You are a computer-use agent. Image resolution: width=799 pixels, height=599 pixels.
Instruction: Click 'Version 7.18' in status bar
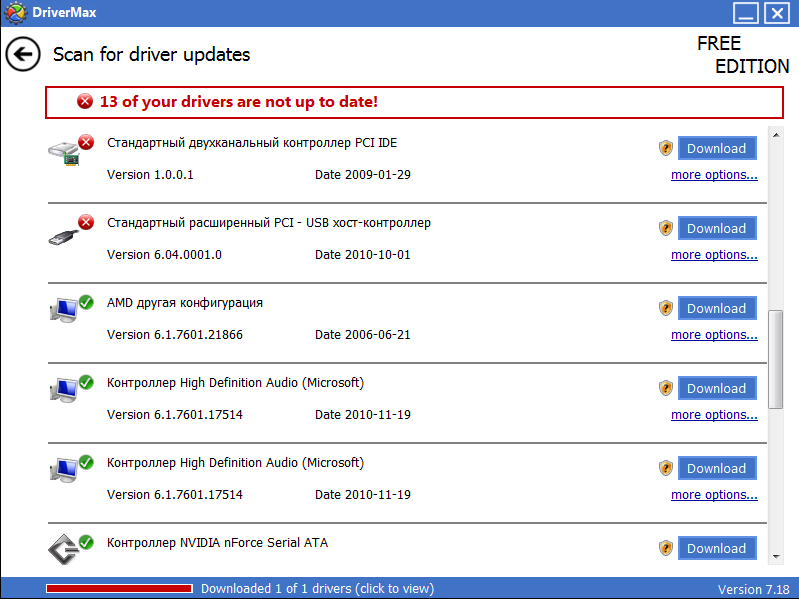(754, 590)
